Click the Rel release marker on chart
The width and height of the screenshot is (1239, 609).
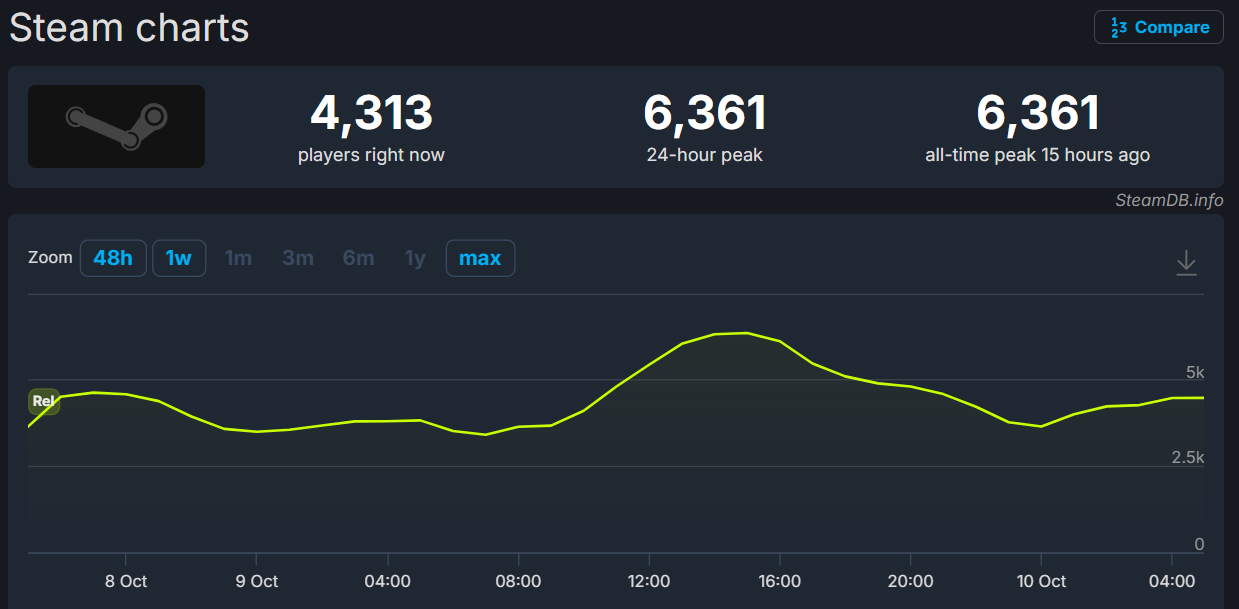[44, 401]
